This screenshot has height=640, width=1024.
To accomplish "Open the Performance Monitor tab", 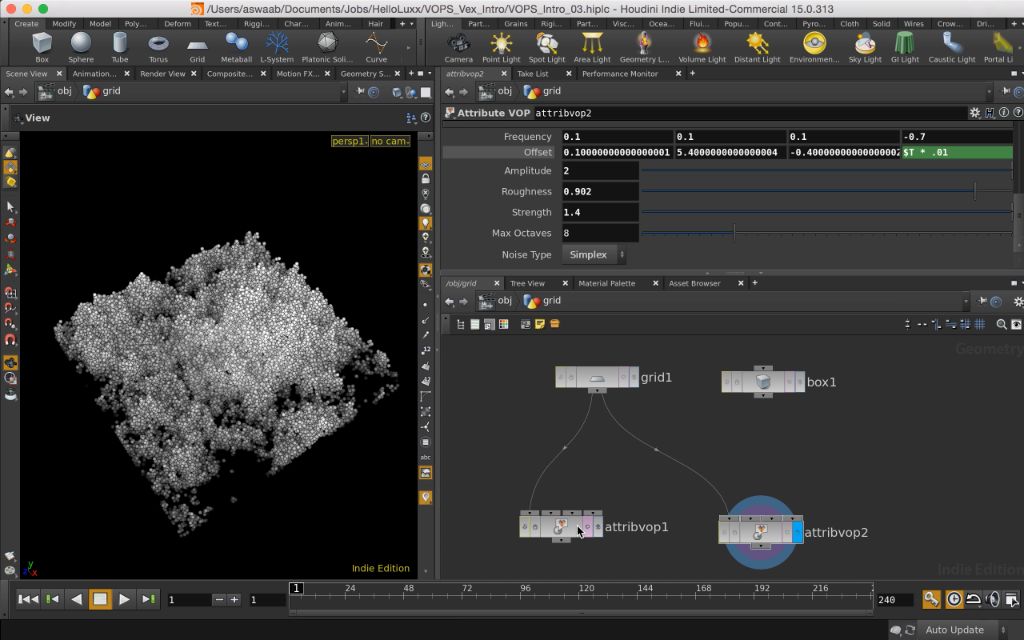I will click(619, 74).
